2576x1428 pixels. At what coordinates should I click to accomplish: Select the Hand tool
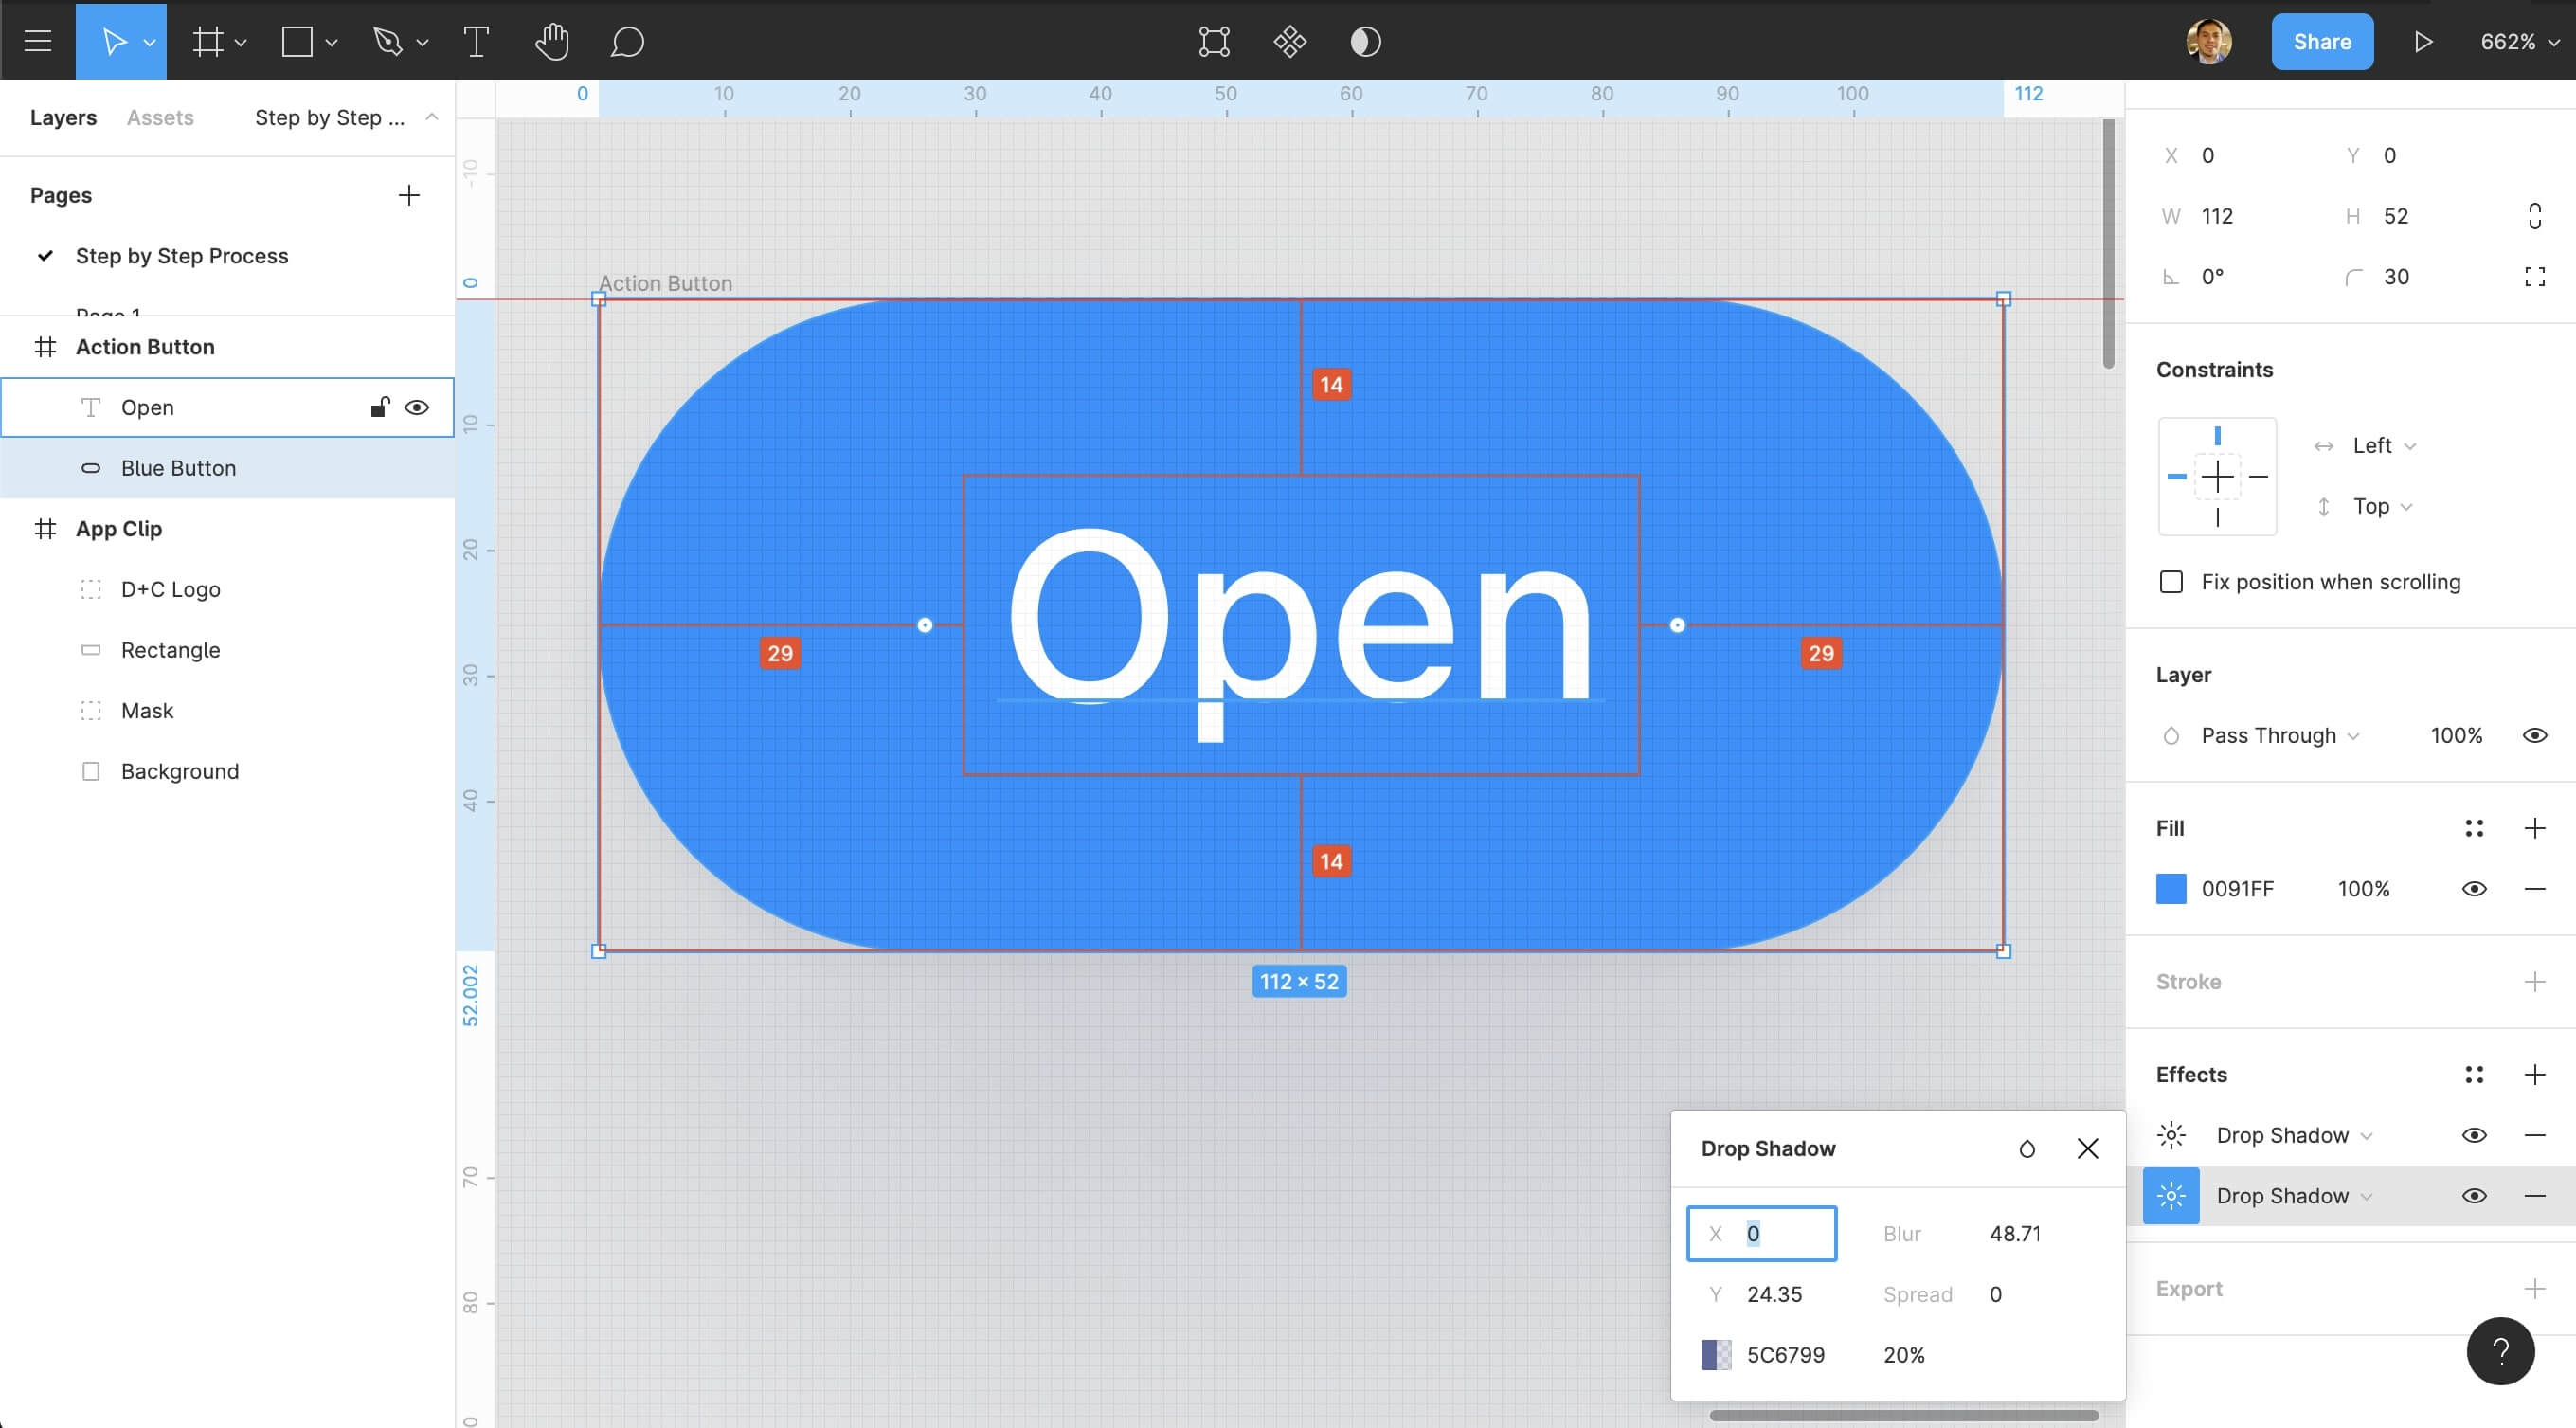pyautogui.click(x=552, y=42)
